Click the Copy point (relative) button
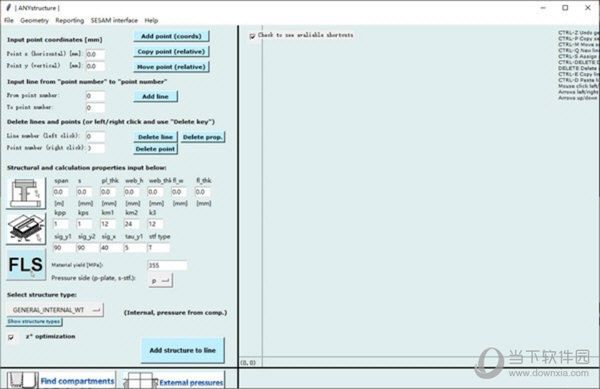 coord(171,52)
